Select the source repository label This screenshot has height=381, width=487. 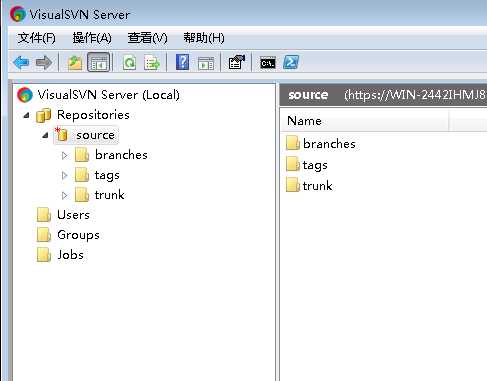click(95, 135)
